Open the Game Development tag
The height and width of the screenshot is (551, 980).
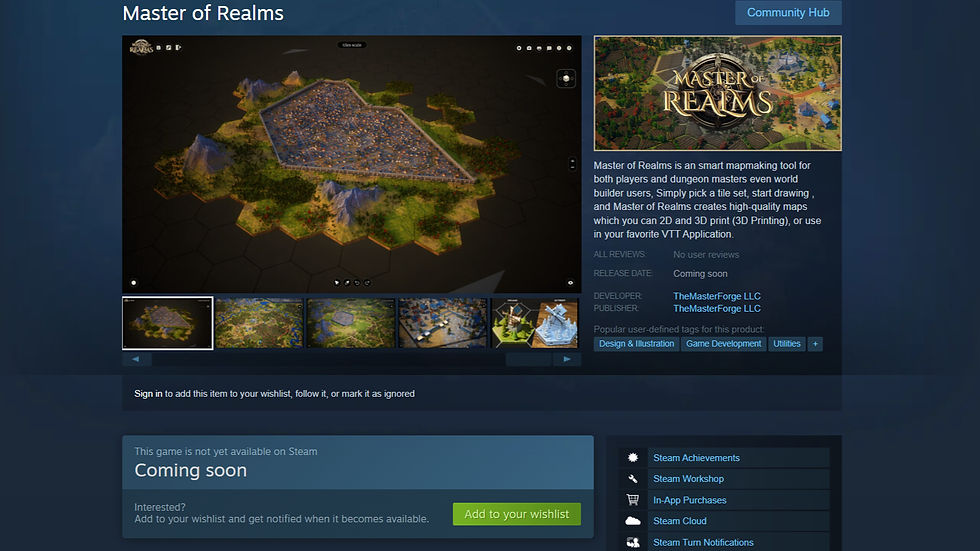pos(724,344)
